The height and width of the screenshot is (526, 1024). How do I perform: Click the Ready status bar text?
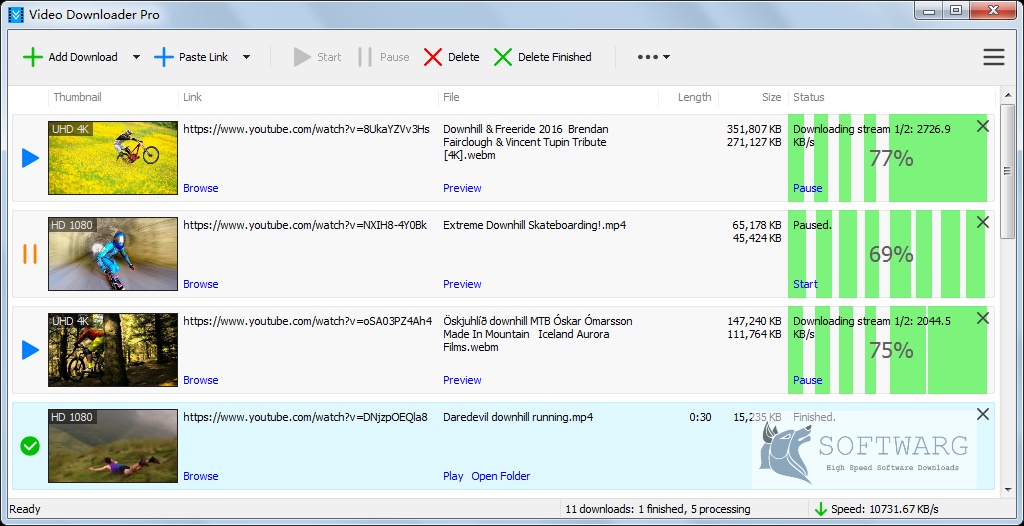coord(25,509)
